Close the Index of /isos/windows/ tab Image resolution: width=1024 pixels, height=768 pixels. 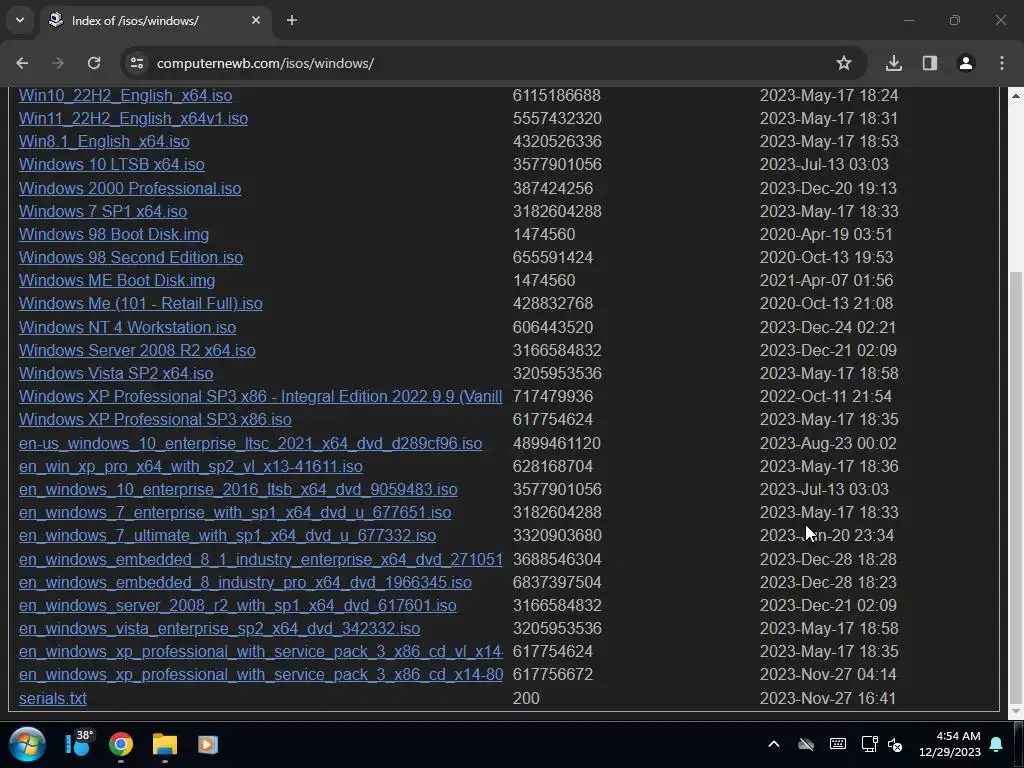[256, 20]
